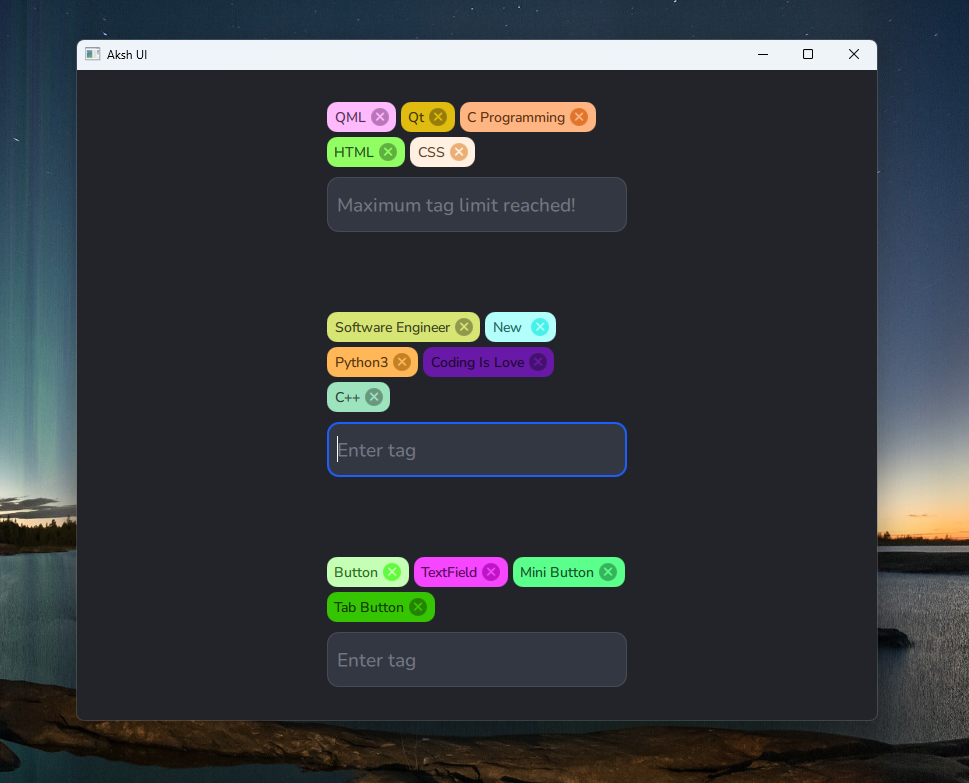Remove the Mini Button tag
The image size is (969, 783).
pos(608,572)
